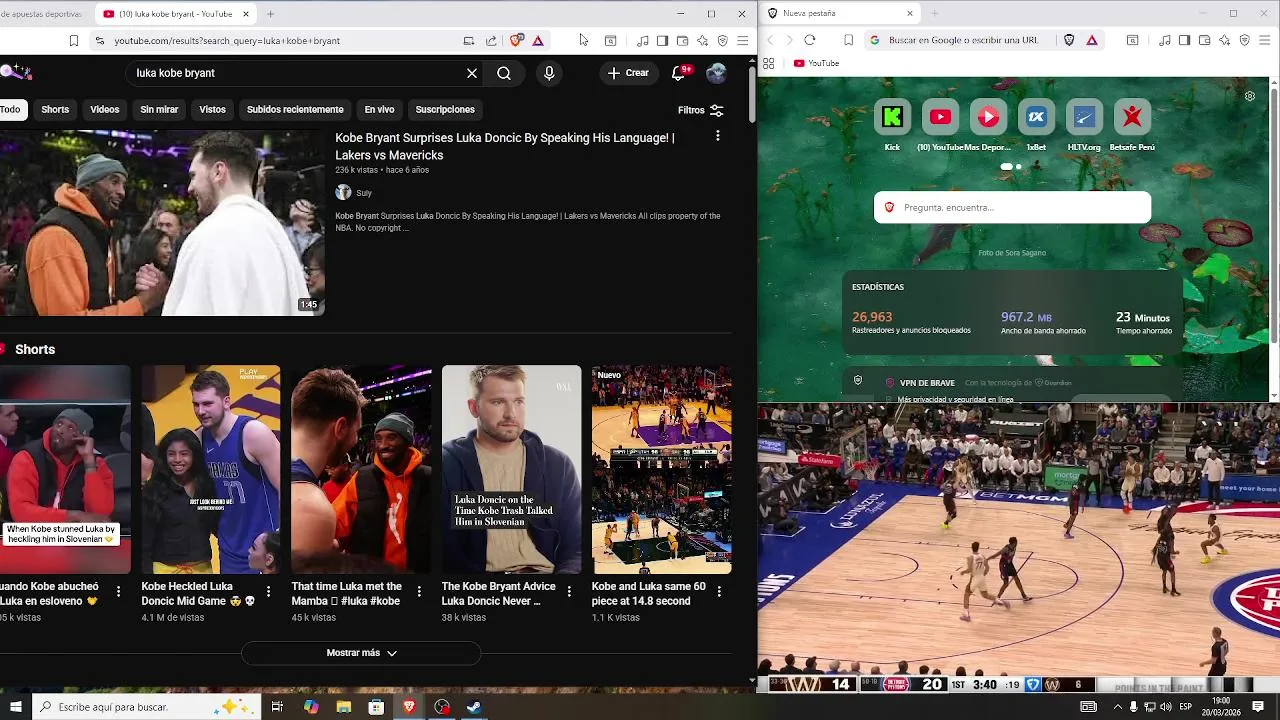This screenshot has height=720, width=1280.
Task: Click the Brave Shields lion in YouTube window
Action: pyautogui.click(x=516, y=41)
